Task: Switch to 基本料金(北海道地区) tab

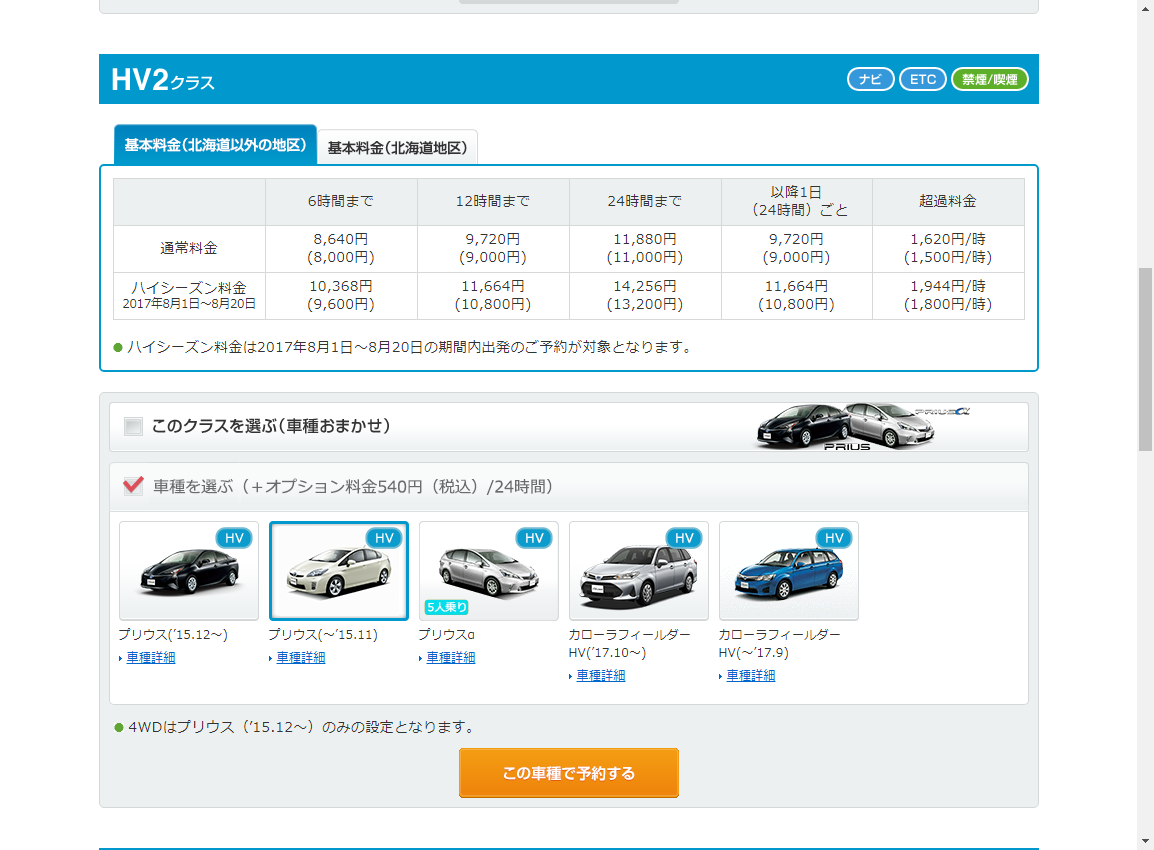Action: tap(397, 148)
